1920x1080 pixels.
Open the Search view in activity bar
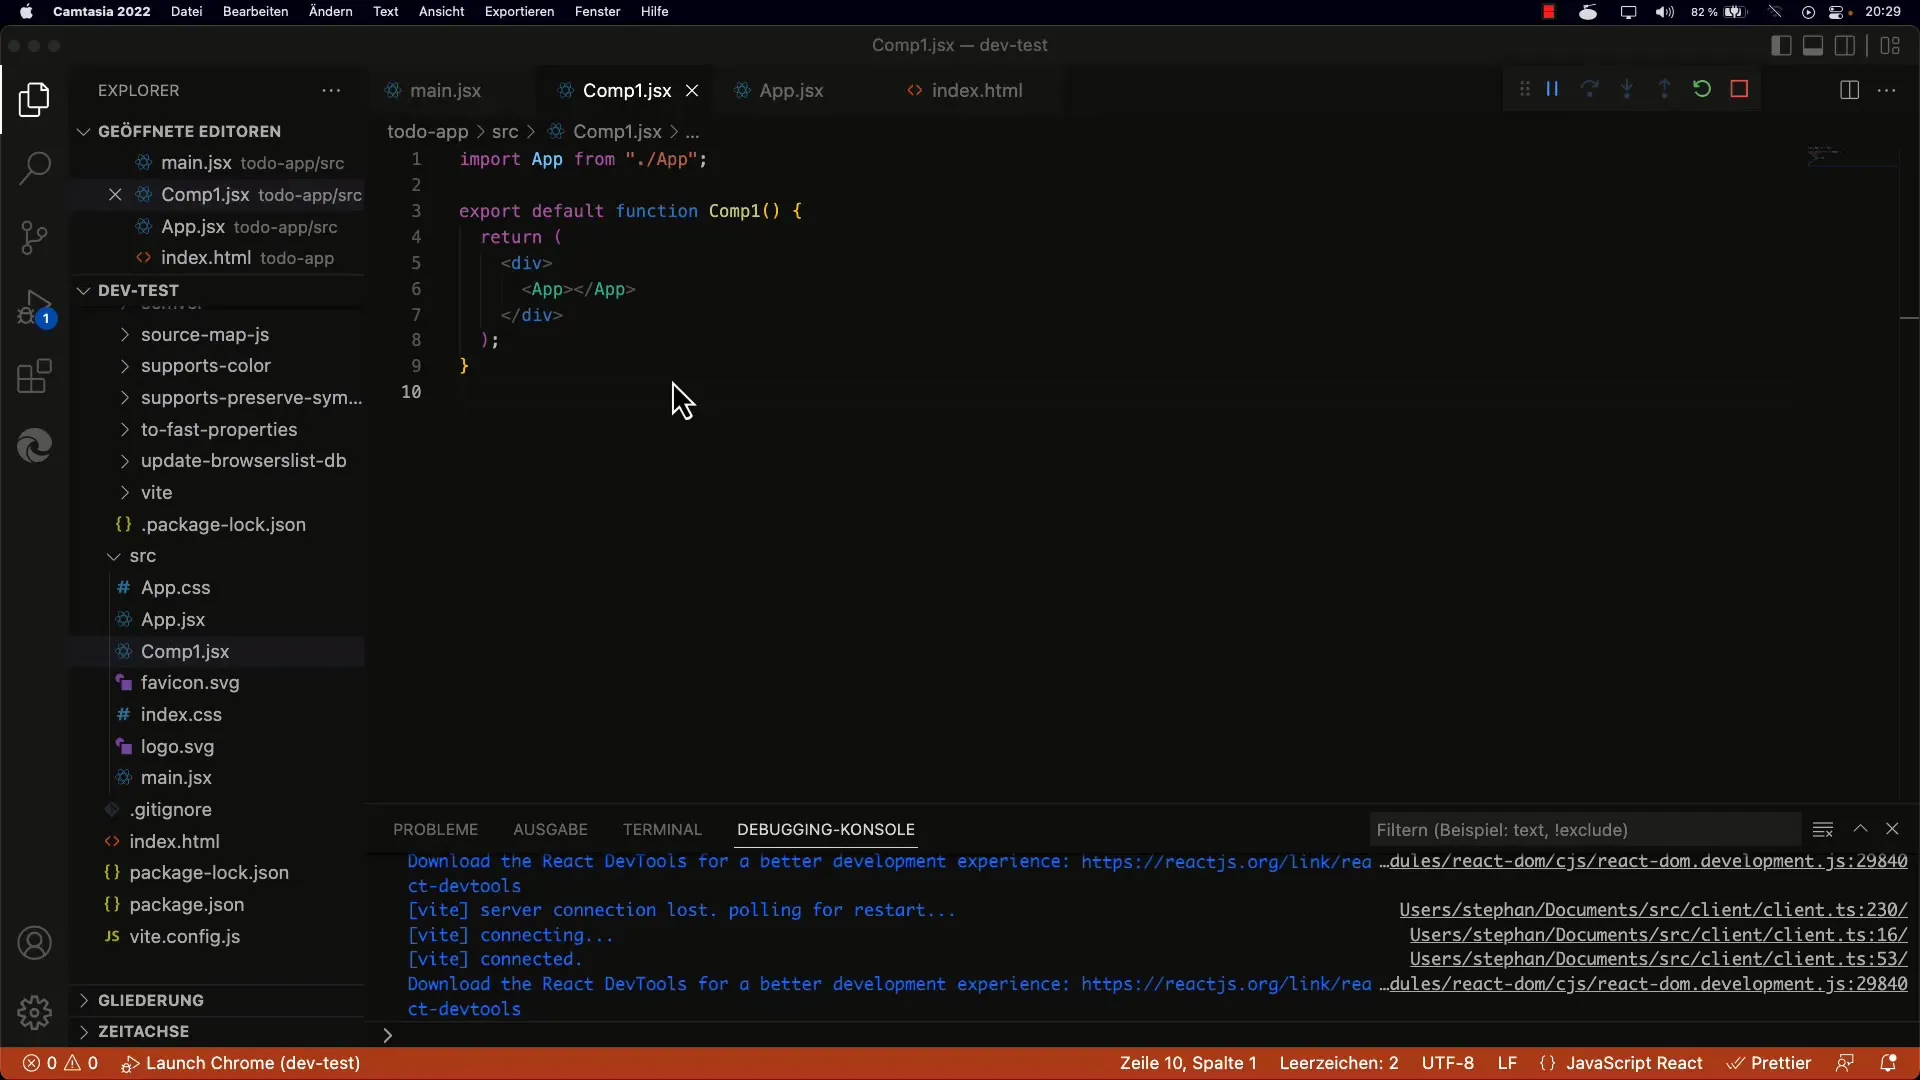[x=35, y=168]
